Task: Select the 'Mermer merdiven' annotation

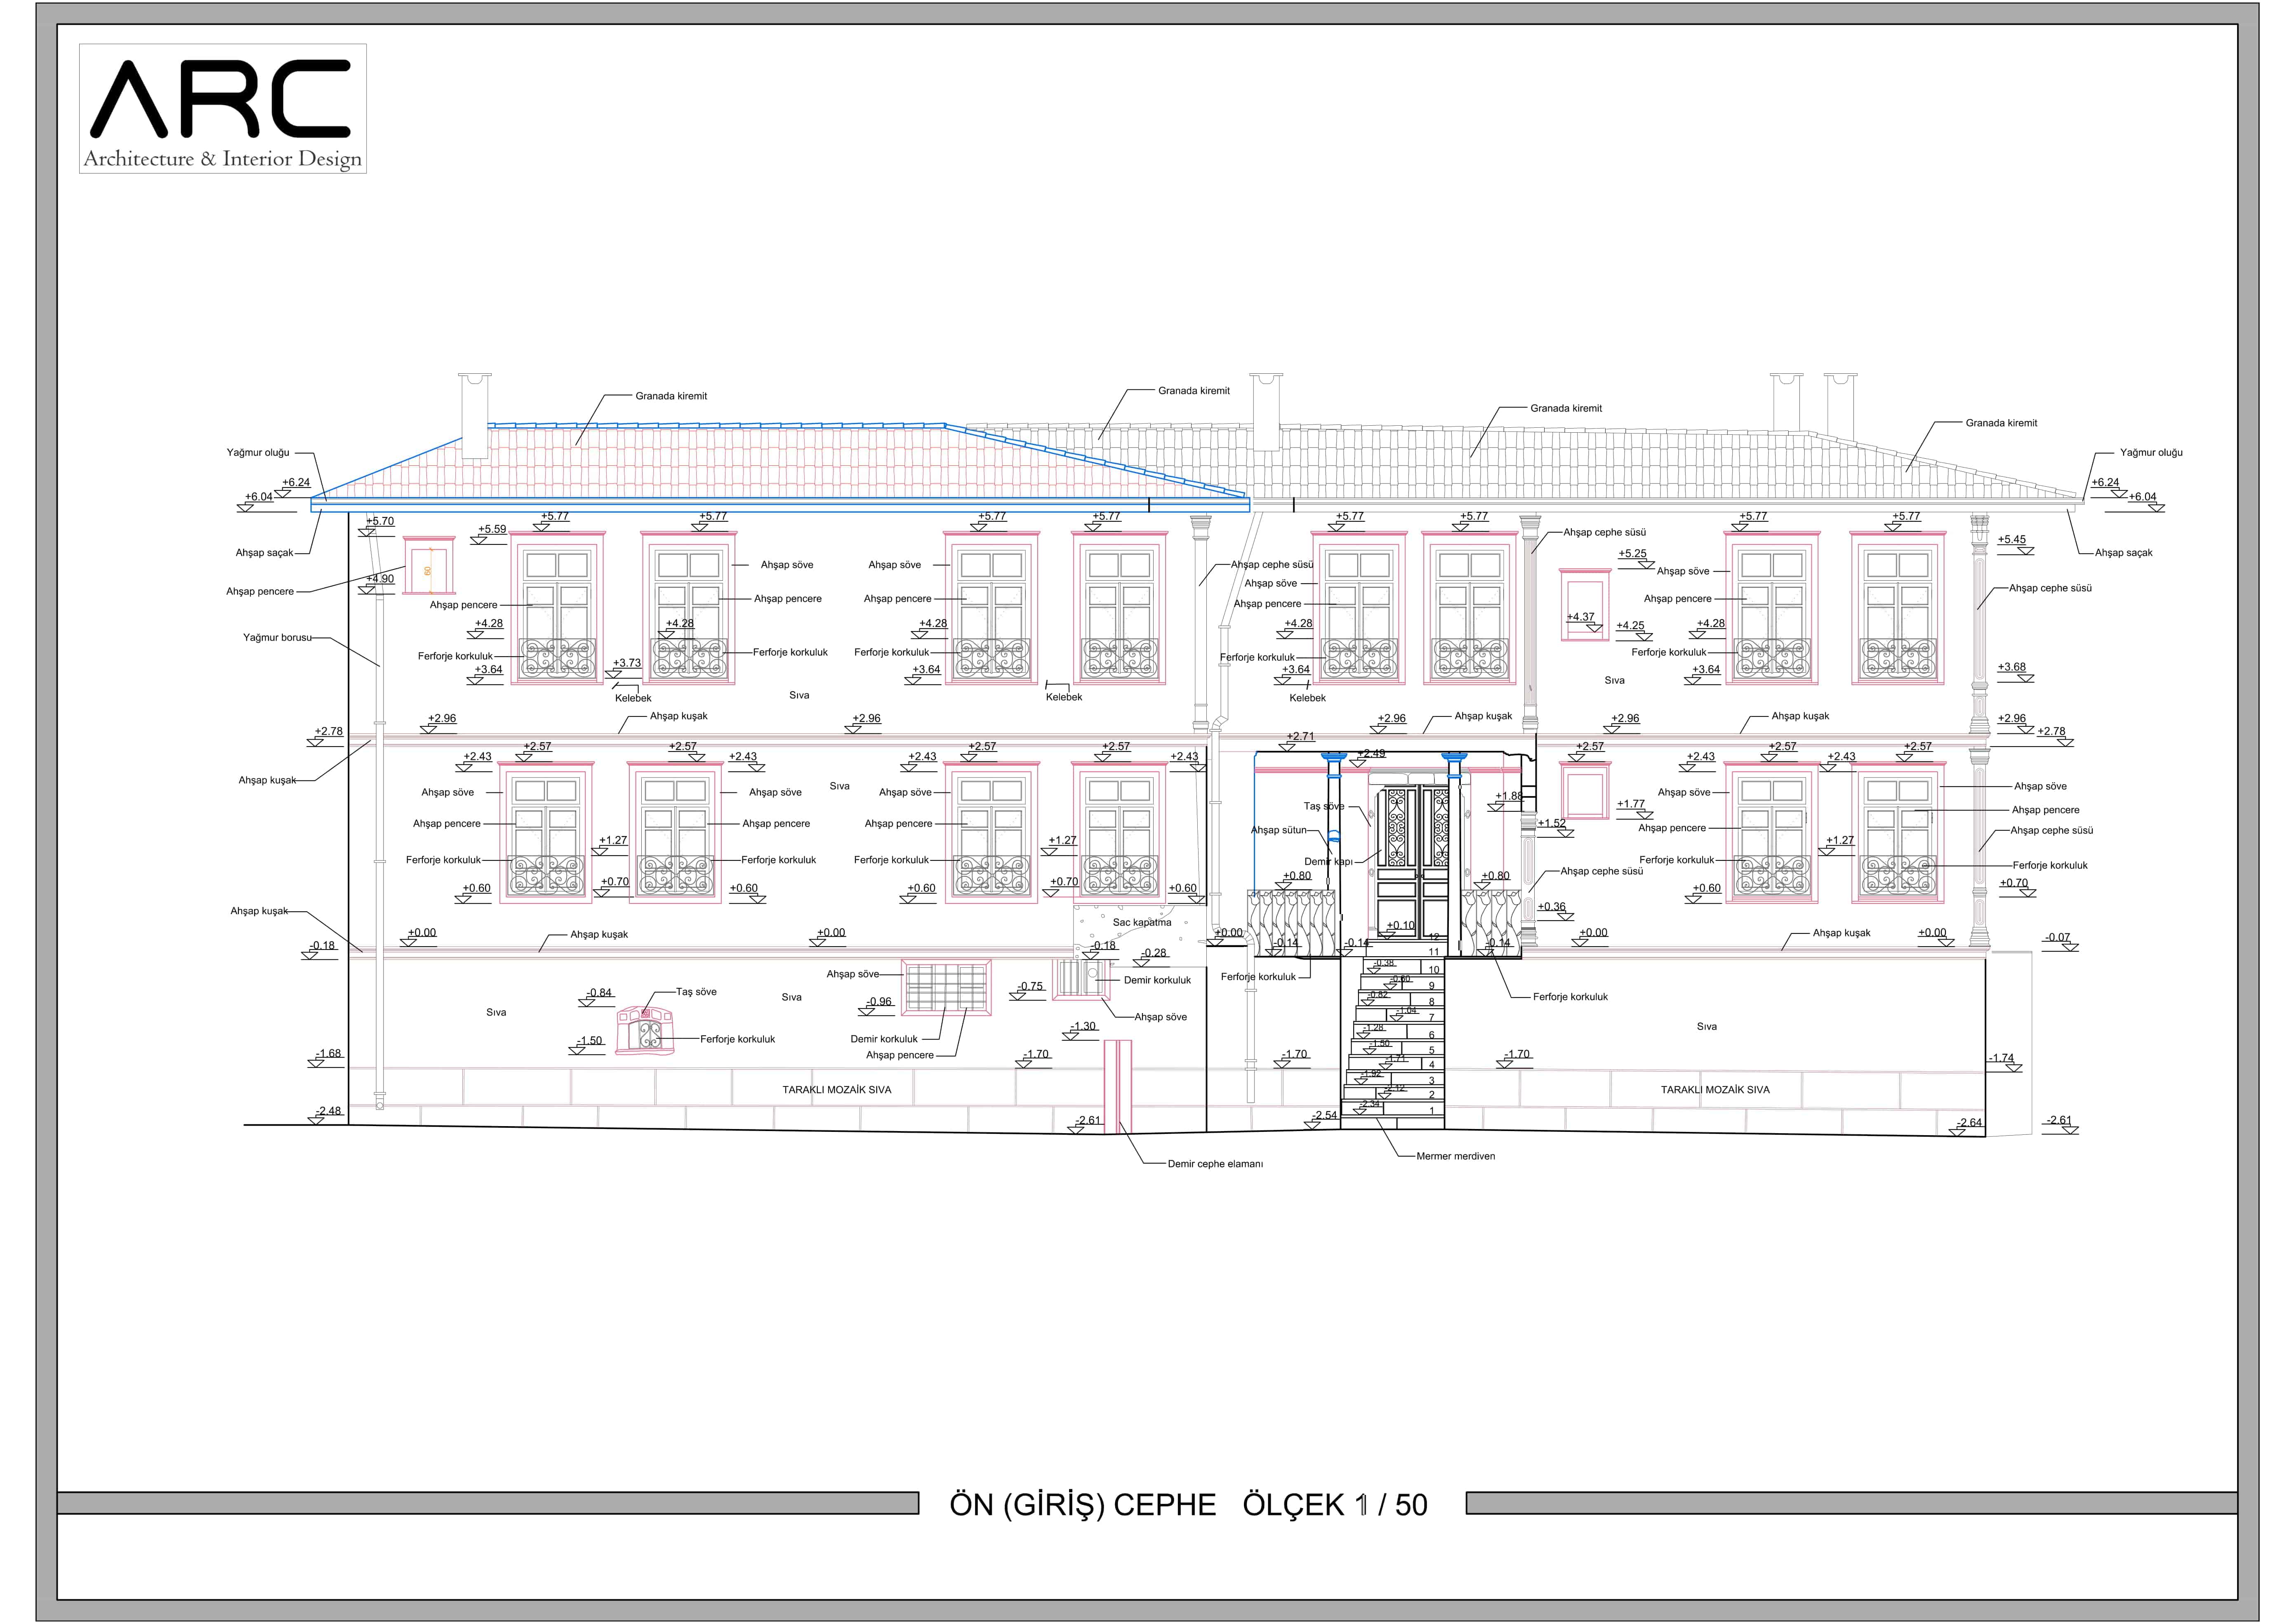Action: click(1455, 1156)
